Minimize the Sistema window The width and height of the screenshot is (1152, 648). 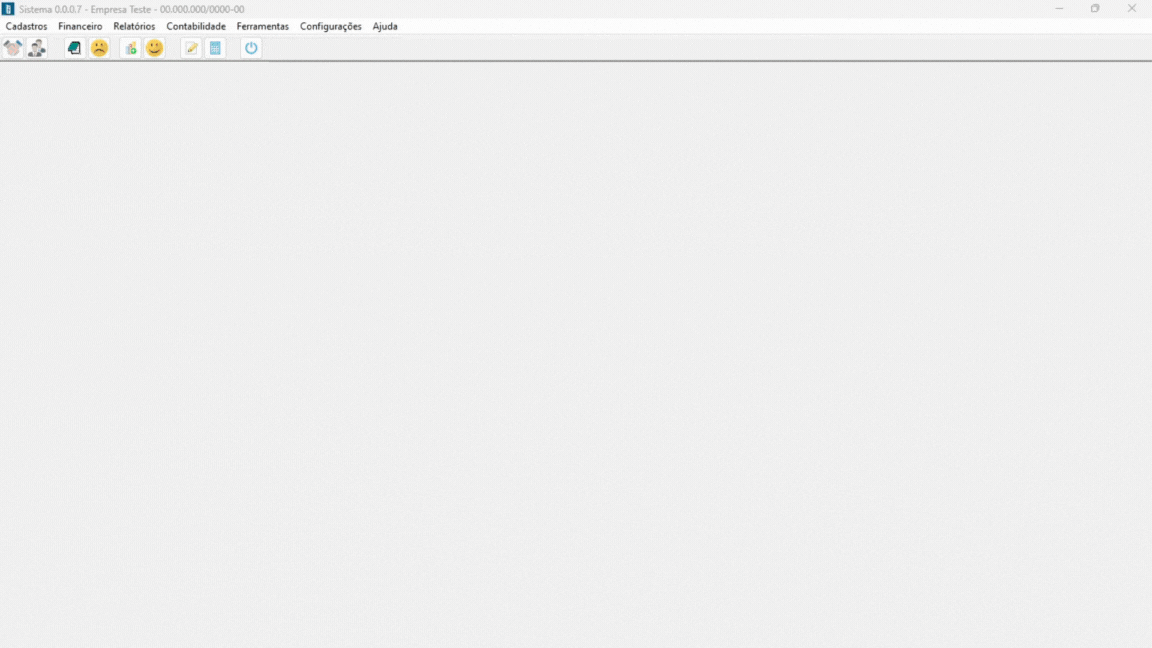(x=1059, y=9)
